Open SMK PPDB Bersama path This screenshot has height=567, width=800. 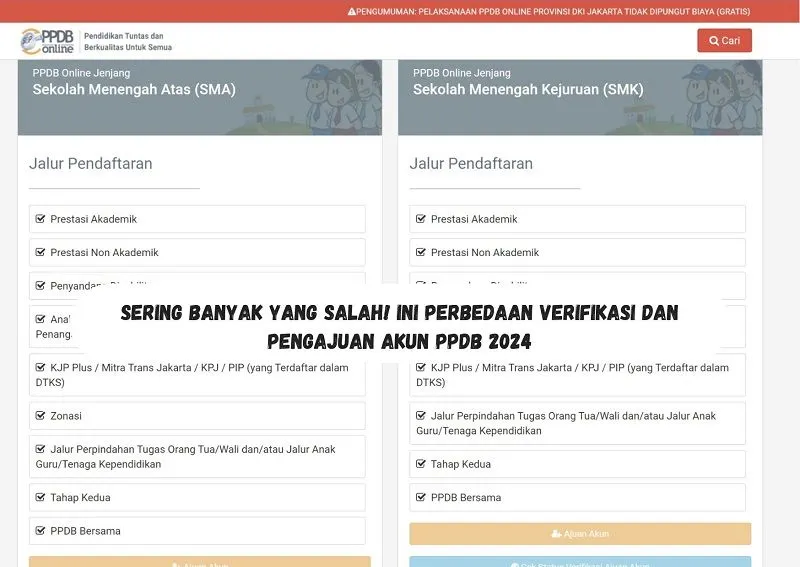click(577, 497)
